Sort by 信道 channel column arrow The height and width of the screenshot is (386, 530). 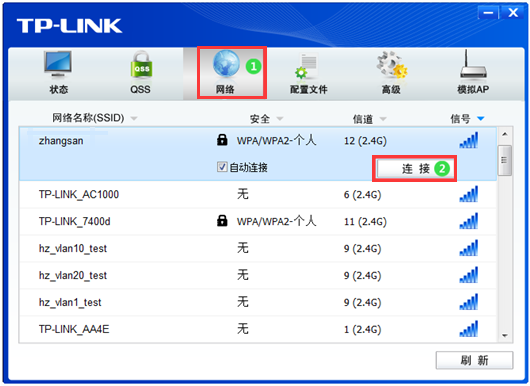point(383,119)
